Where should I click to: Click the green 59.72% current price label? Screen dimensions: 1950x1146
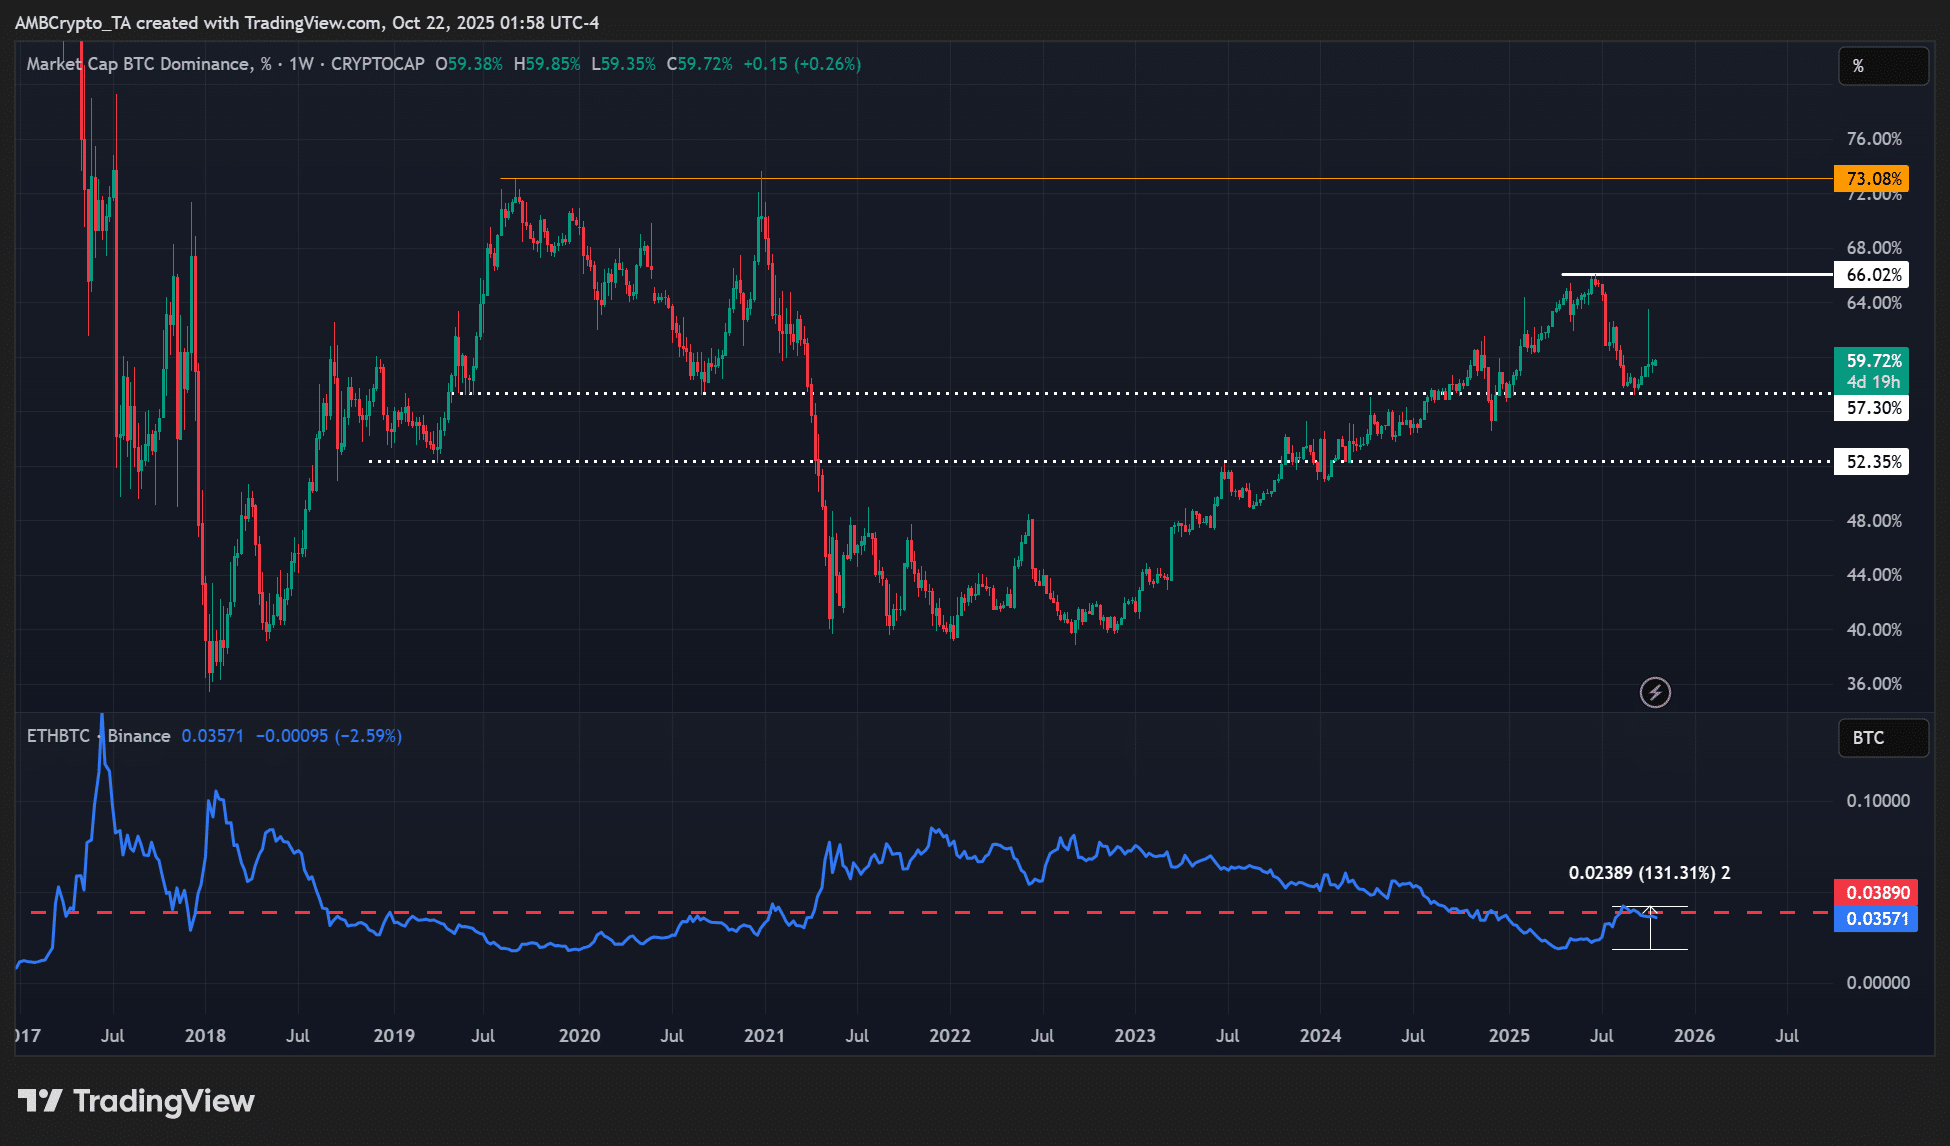1872,370
